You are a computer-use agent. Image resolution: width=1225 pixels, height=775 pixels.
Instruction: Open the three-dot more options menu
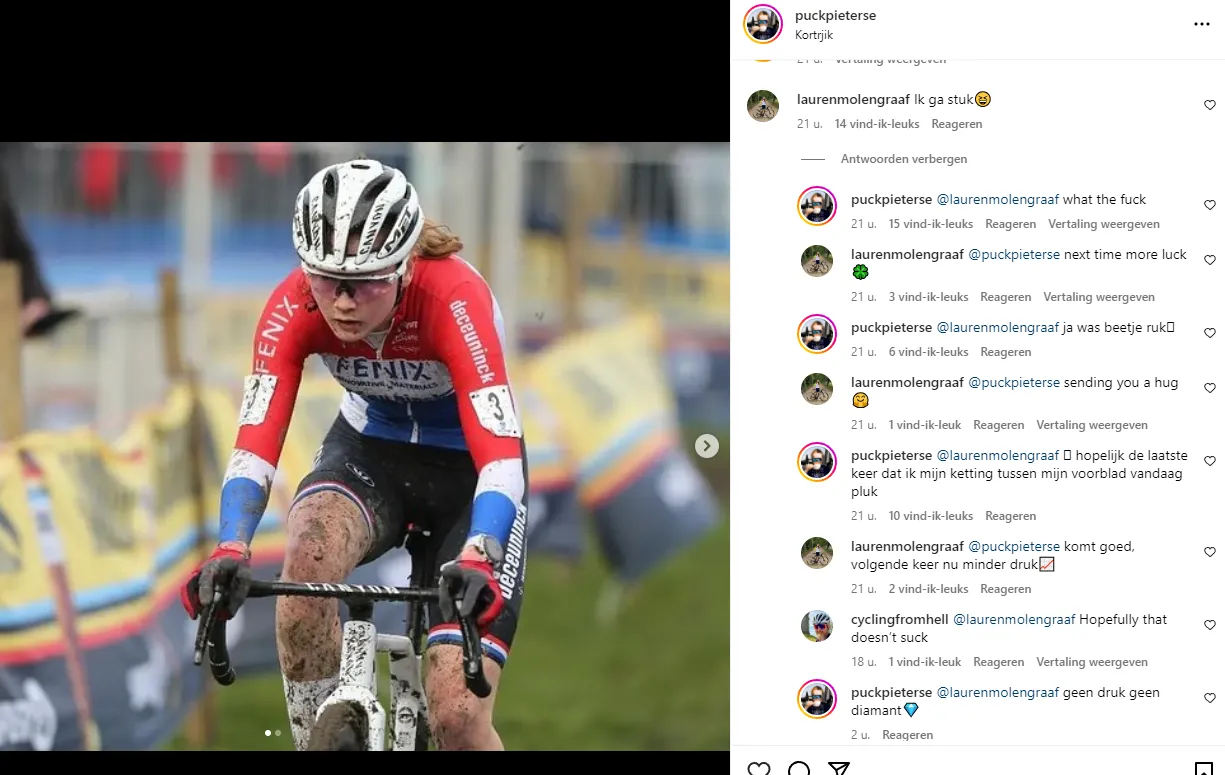(x=1202, y=25)
